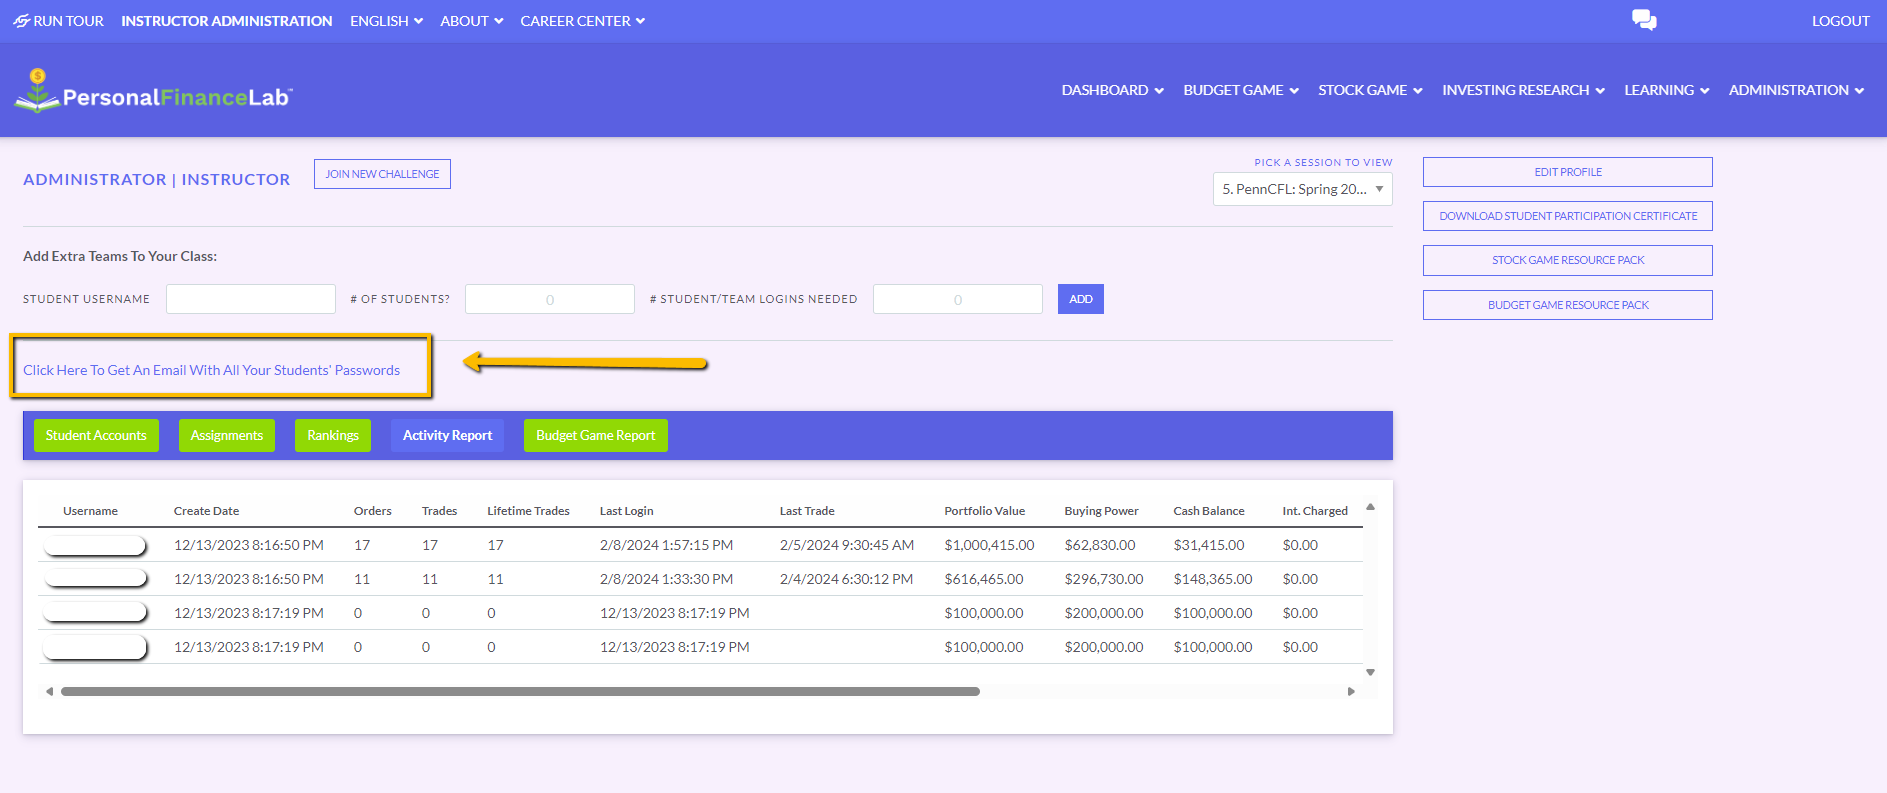1887x793 pixels.
Task: Click the right arrow of horizontal scrollbar
Action: tap(1351, 691)
